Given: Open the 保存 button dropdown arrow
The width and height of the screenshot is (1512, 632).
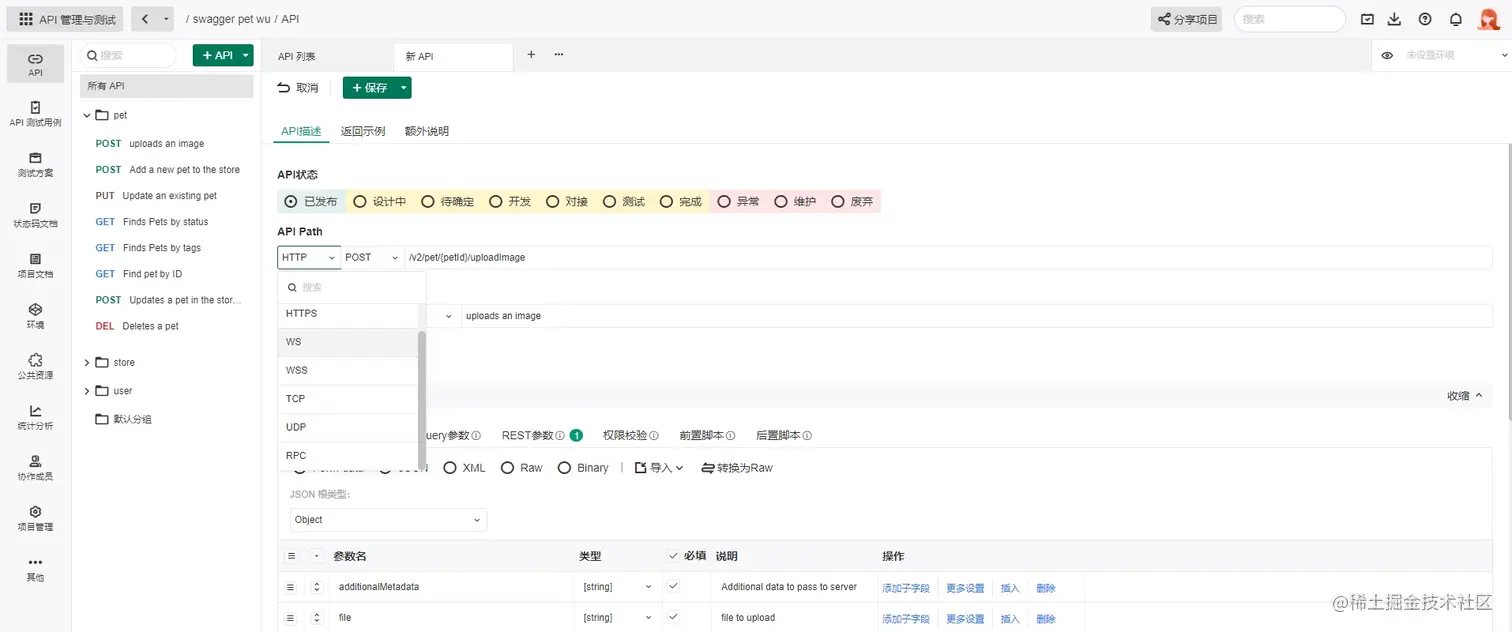Looking at the screenshot, I should click(403, 88).
